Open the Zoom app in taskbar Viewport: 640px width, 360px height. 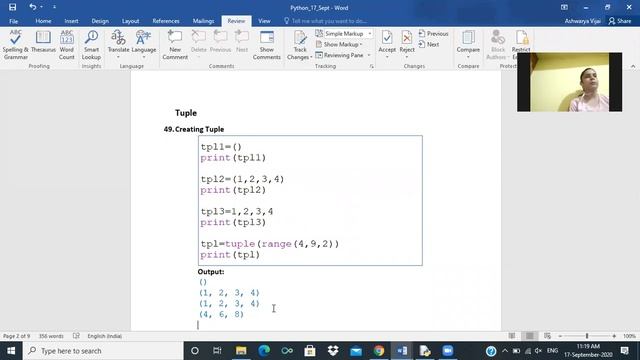point(448,351)
